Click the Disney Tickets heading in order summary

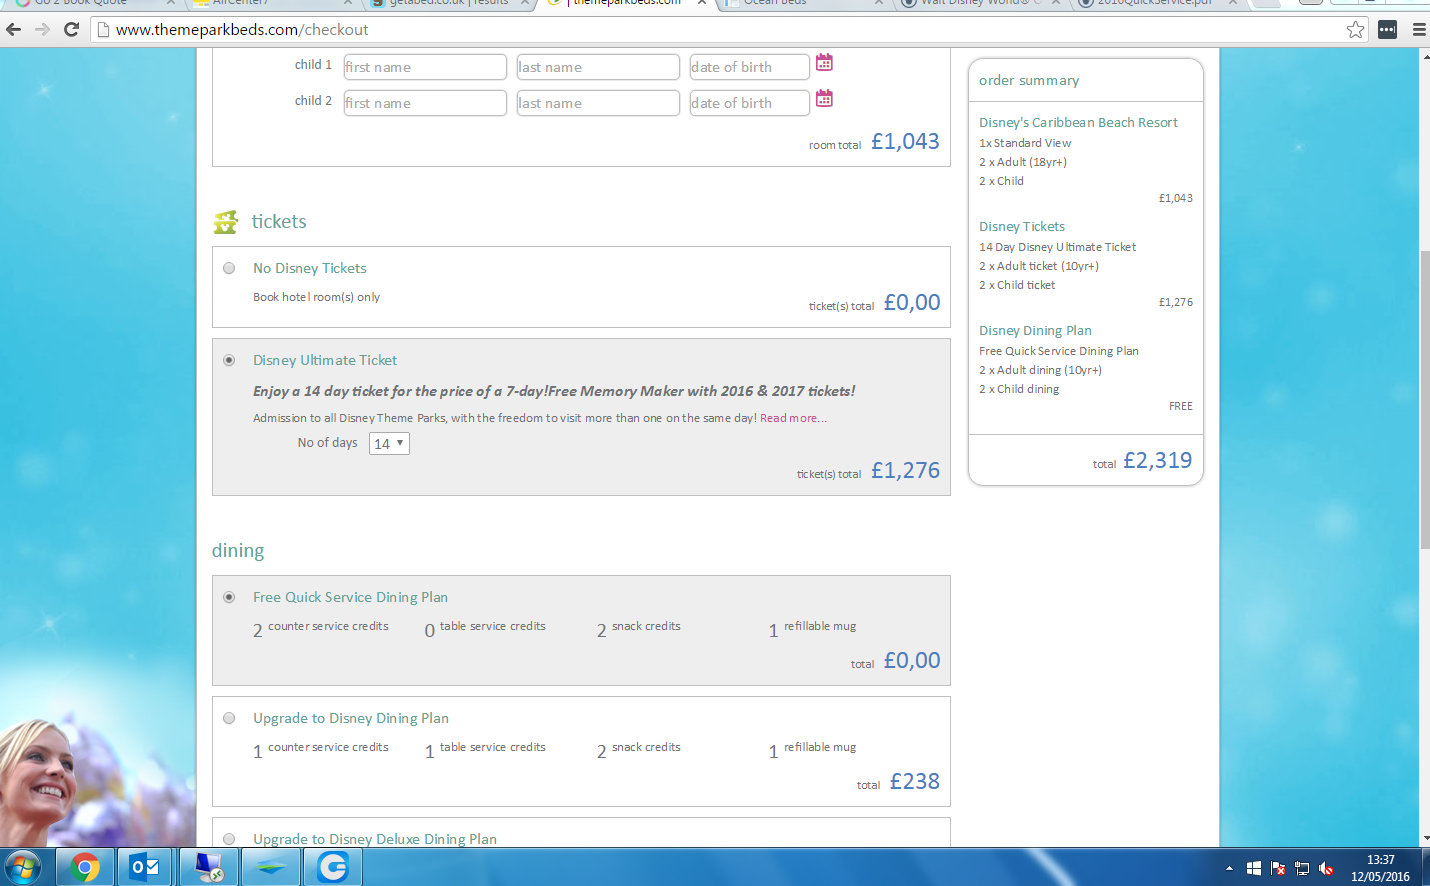[x=1022, y=226]
